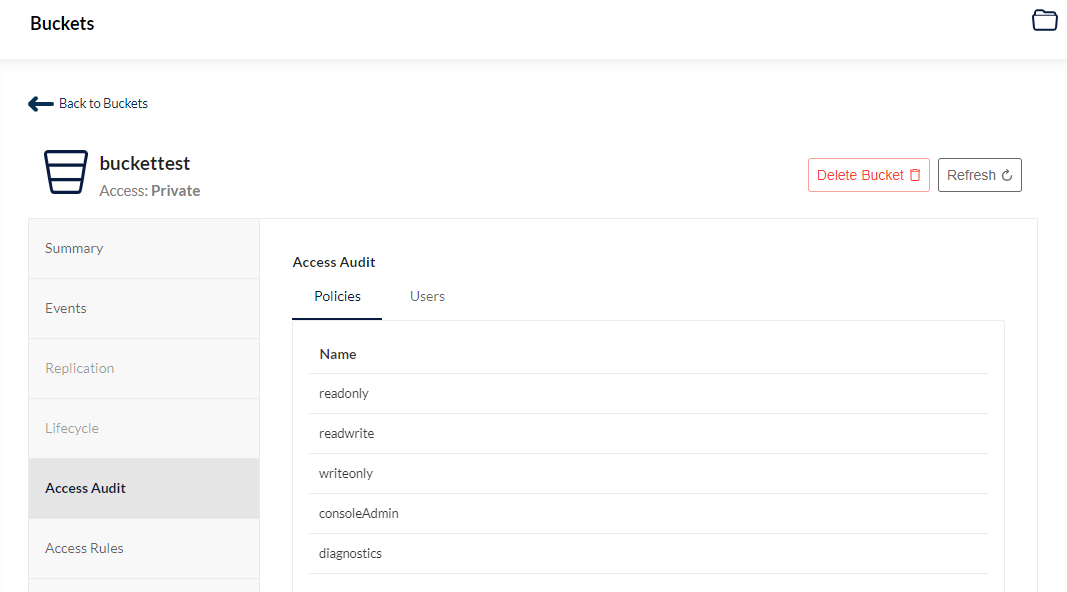The height and width of the screenshot is (592, 1067).
Task: Open the folder icon in top right corner
Action: [x=1045, y=20]
